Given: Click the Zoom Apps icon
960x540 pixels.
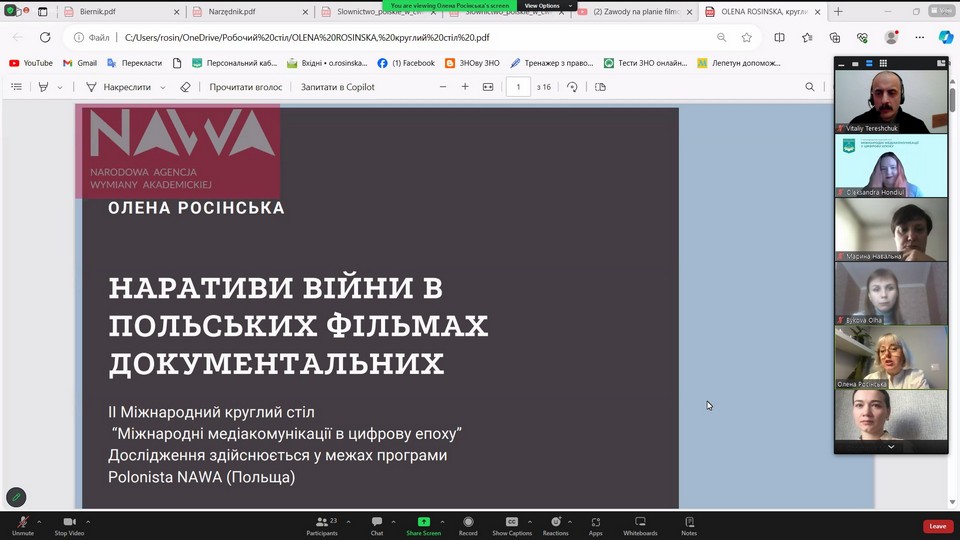Looking at the screenshot, I should [x=596, y=522].
